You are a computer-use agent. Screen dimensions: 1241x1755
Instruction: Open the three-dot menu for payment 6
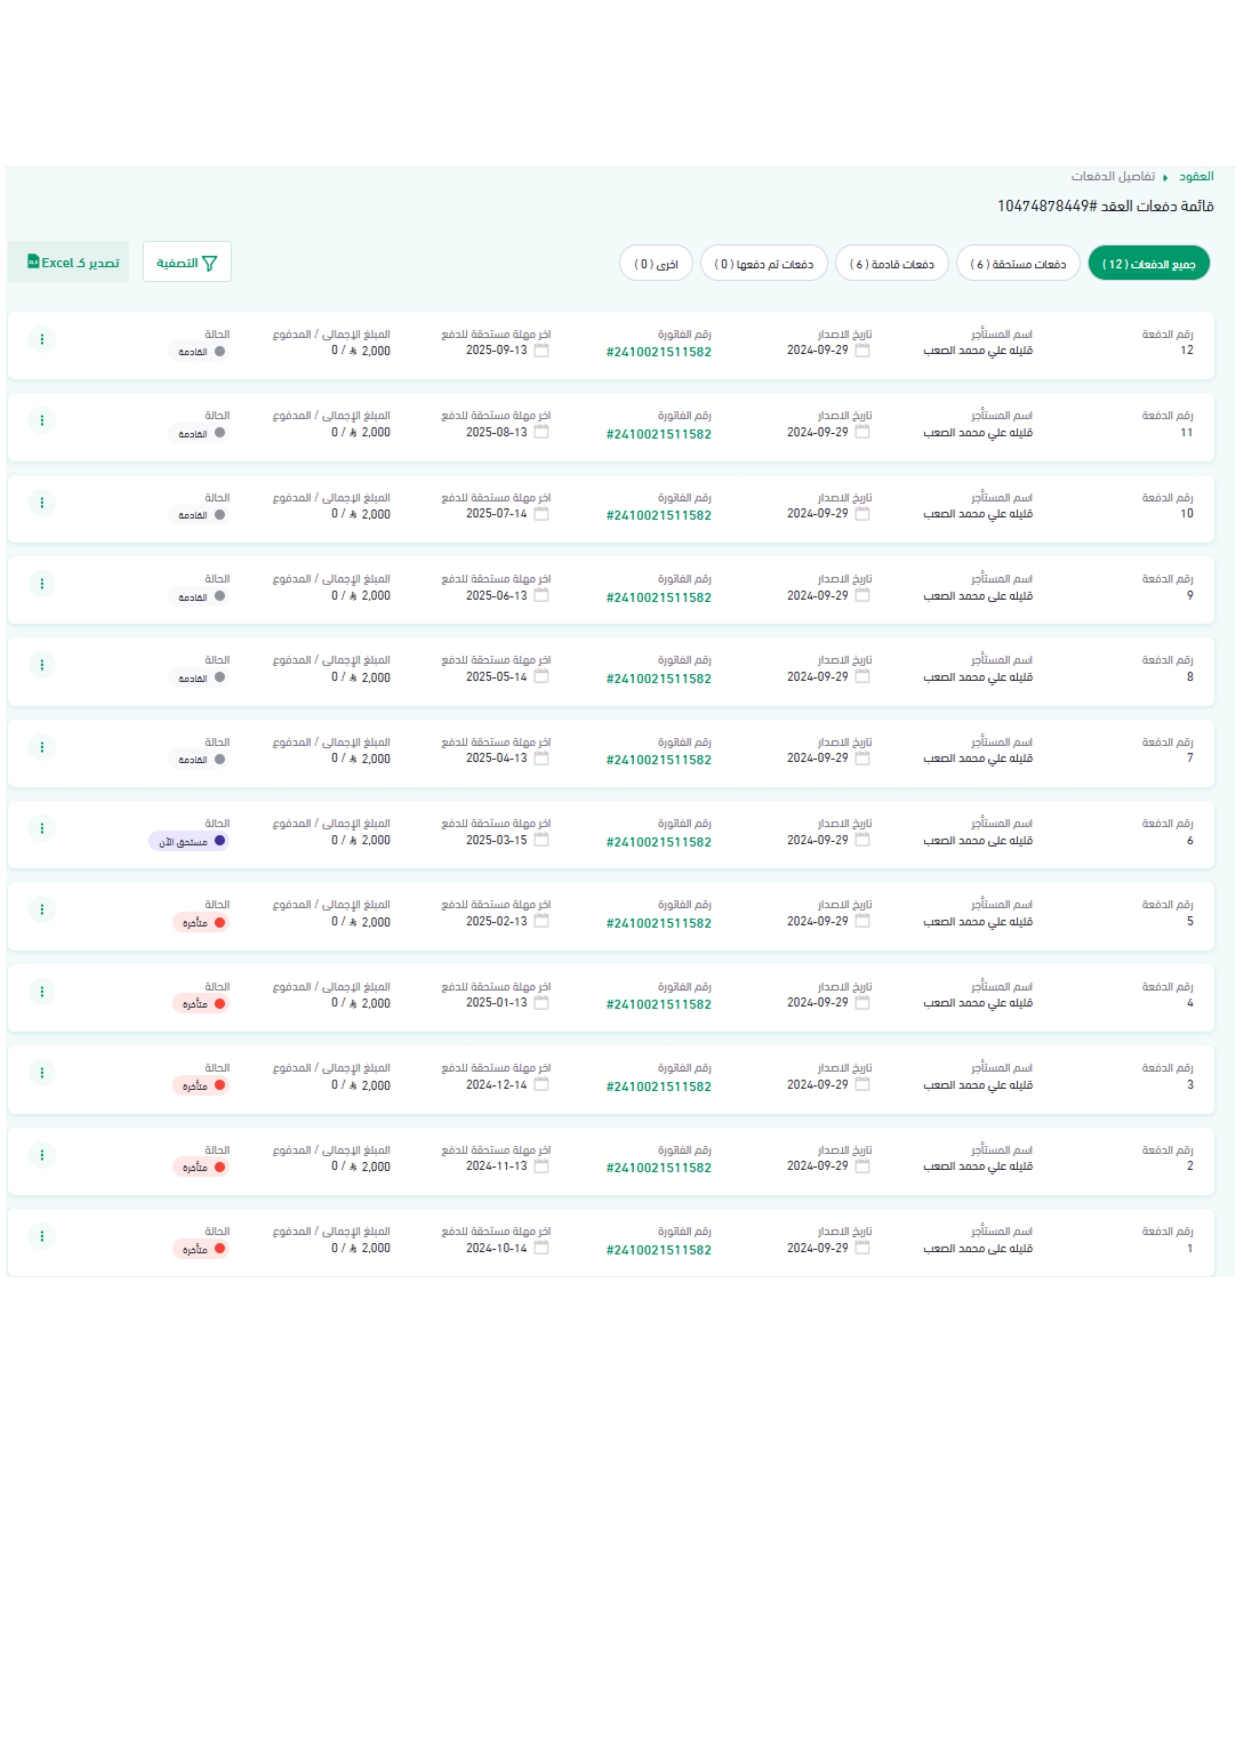pyautogui.click(x=42, y=829)
